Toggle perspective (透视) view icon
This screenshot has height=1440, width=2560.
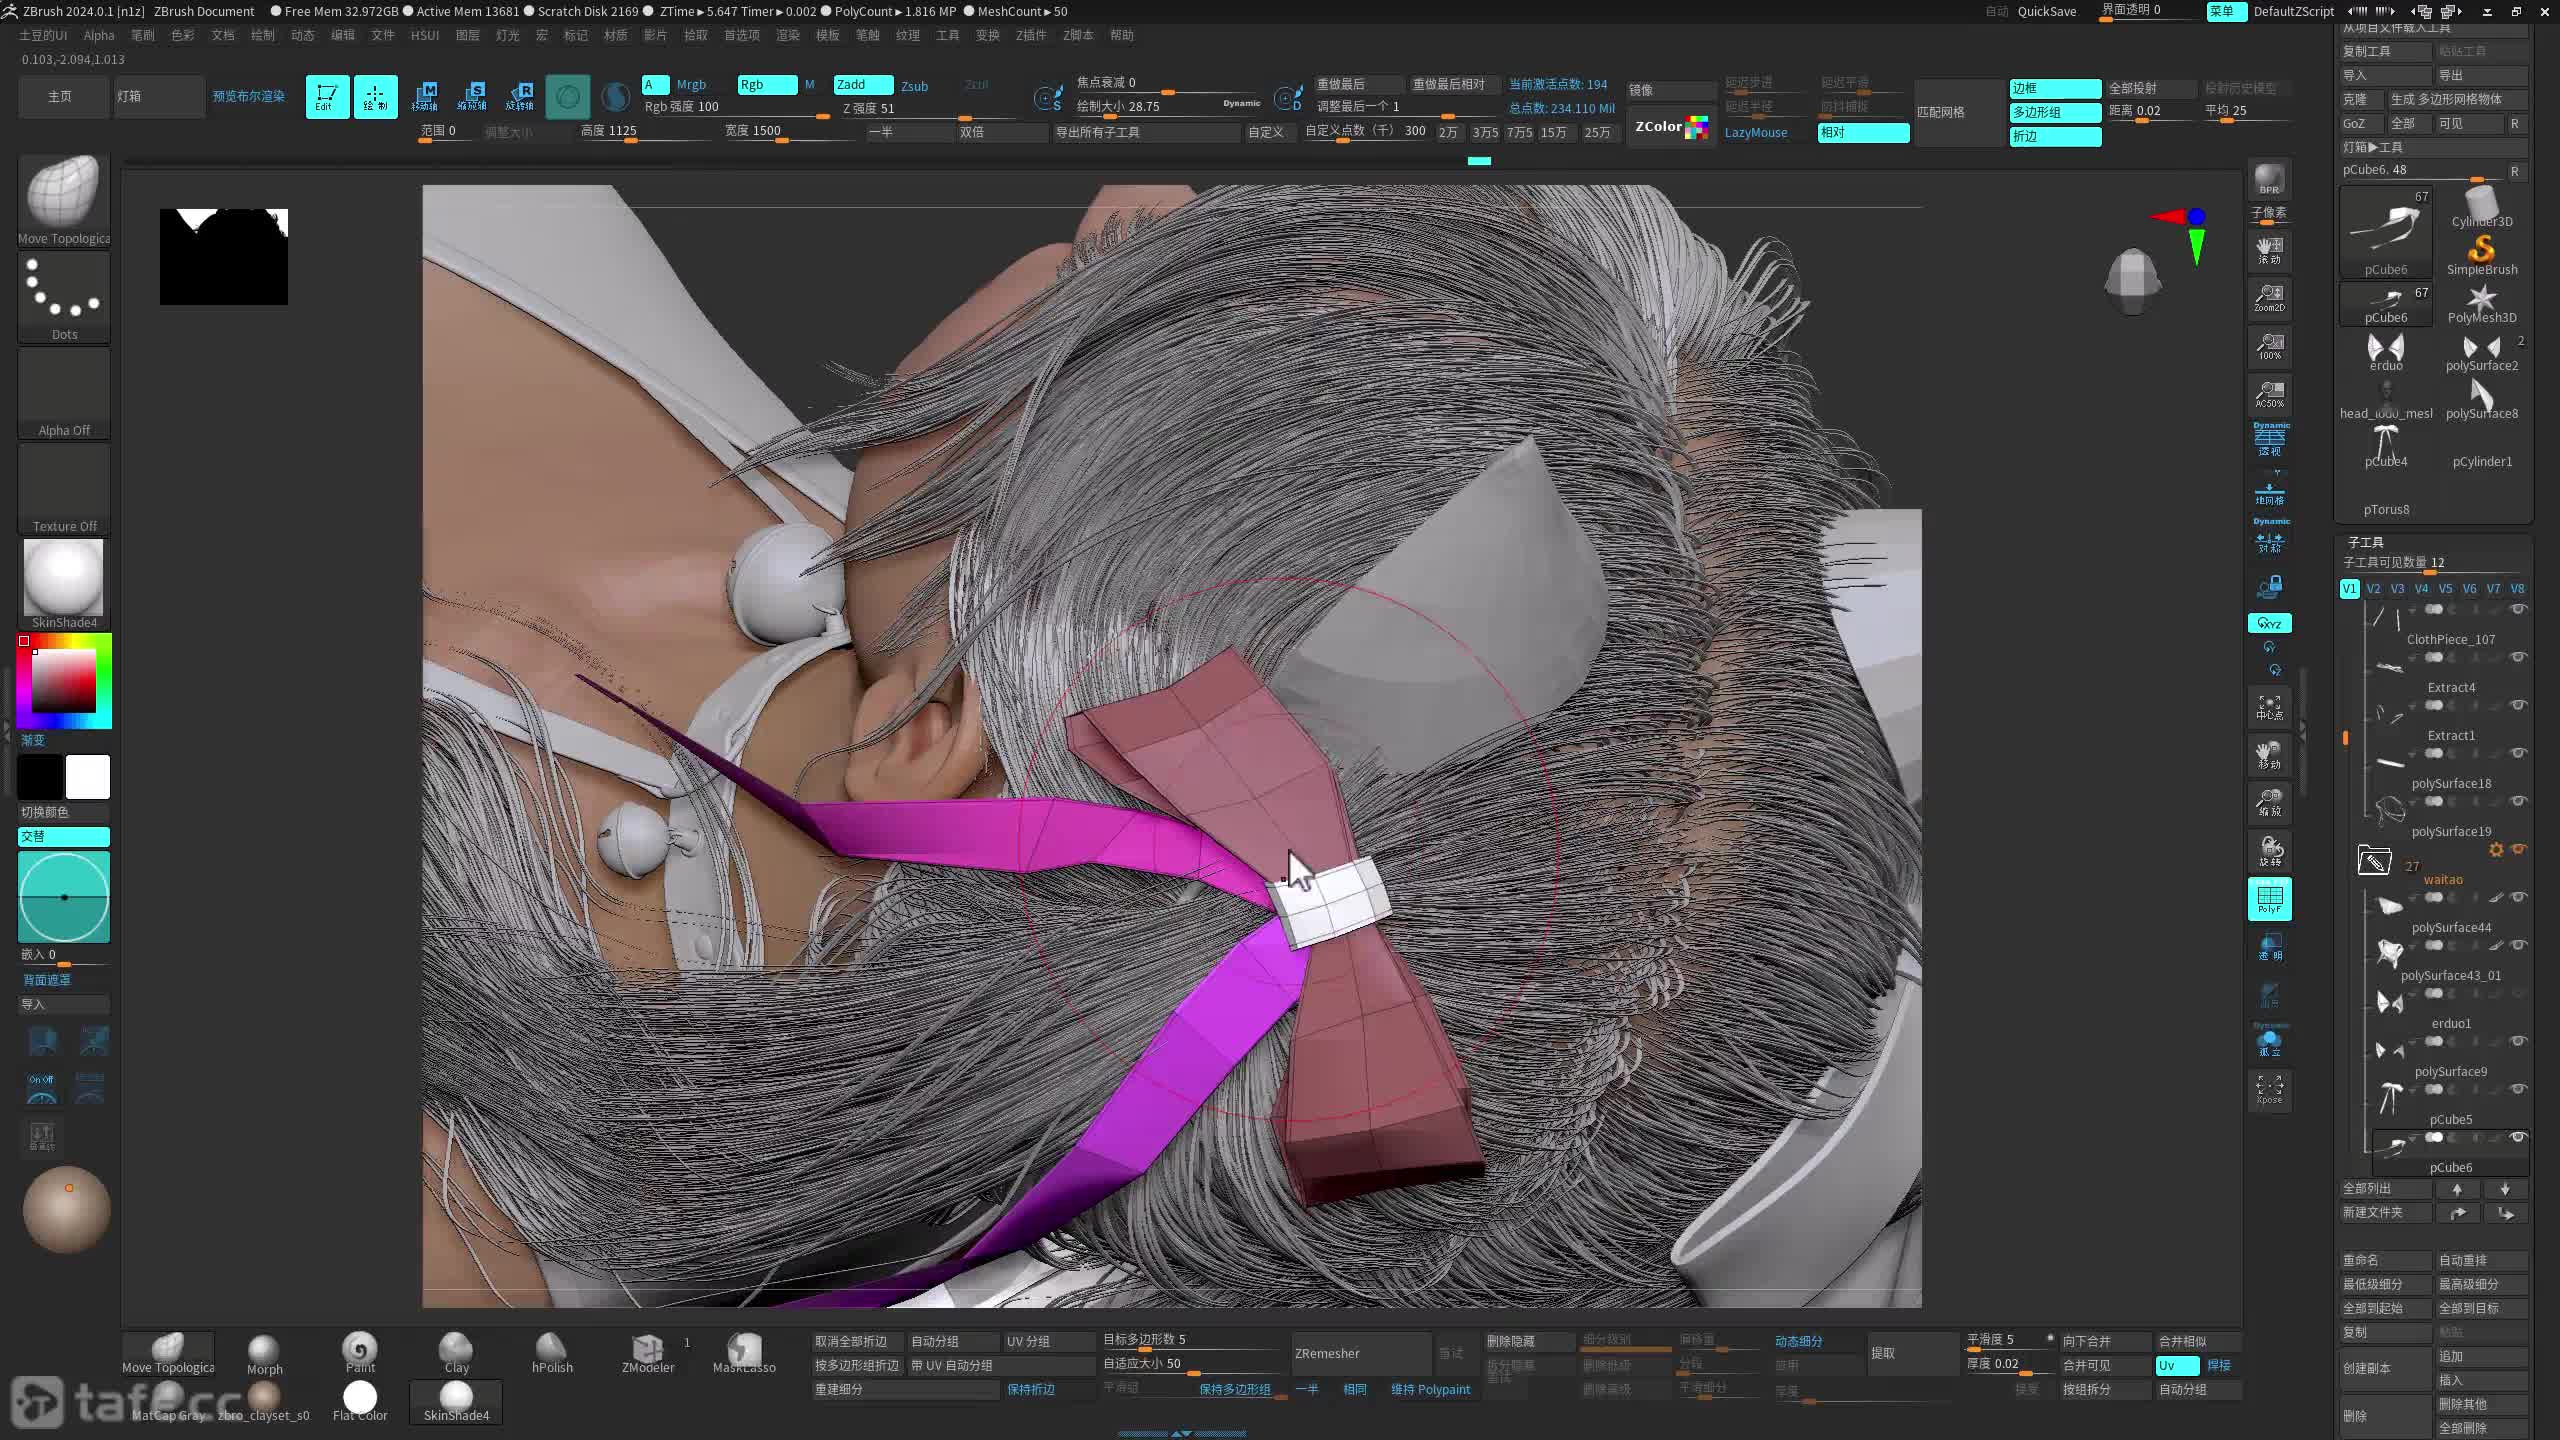tap(2270, 440)
